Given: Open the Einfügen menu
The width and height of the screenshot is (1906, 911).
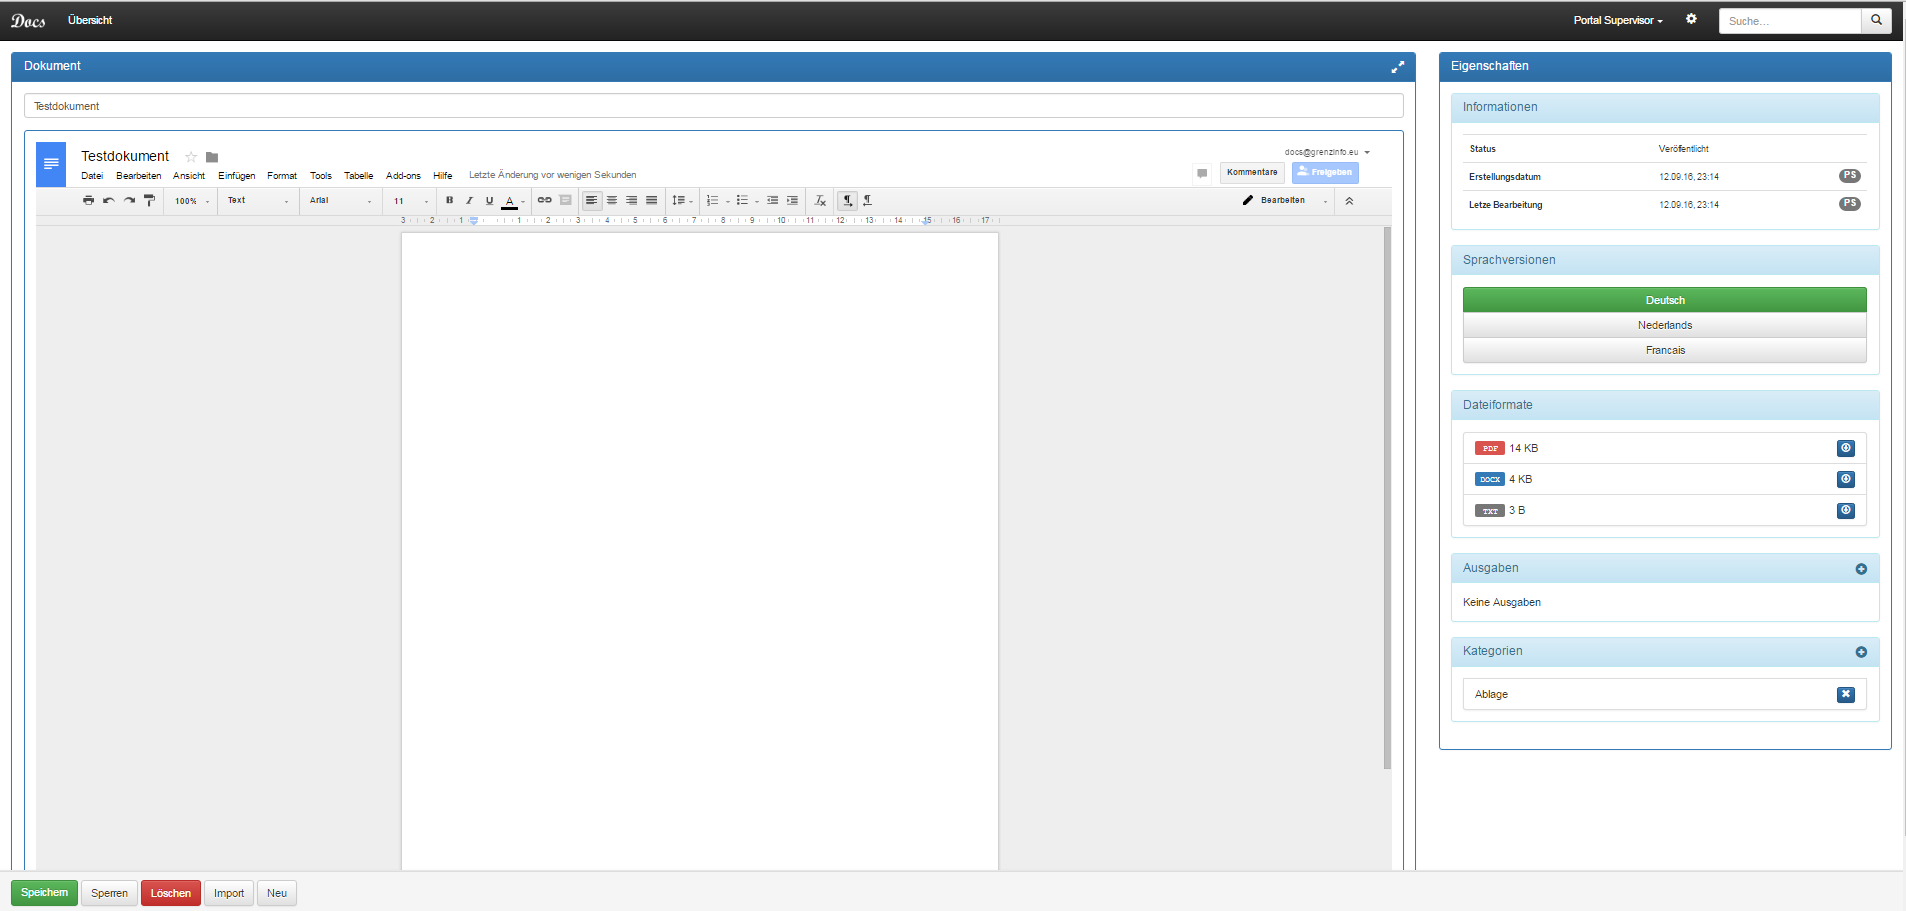Looking at the screenshot, I should (x=236, y=176).
